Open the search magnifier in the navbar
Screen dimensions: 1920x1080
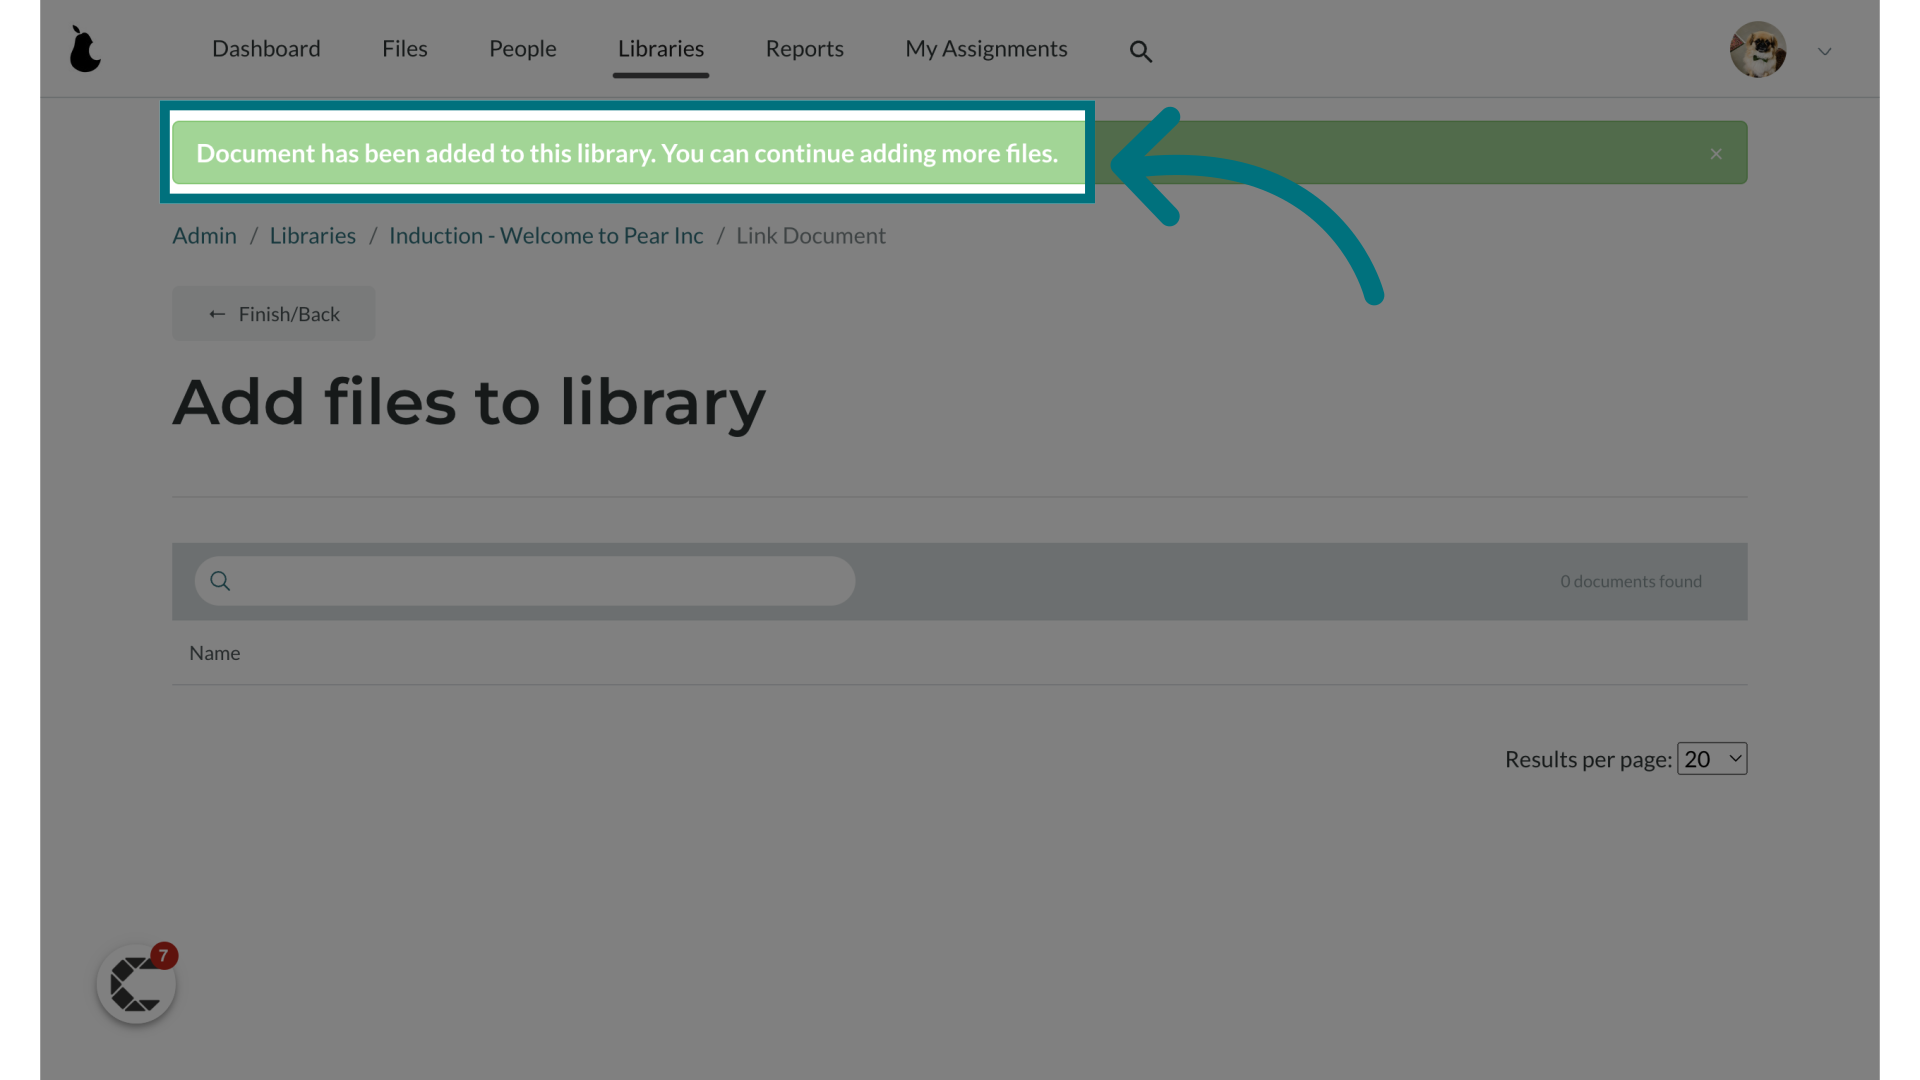(x=1141, y=51)
